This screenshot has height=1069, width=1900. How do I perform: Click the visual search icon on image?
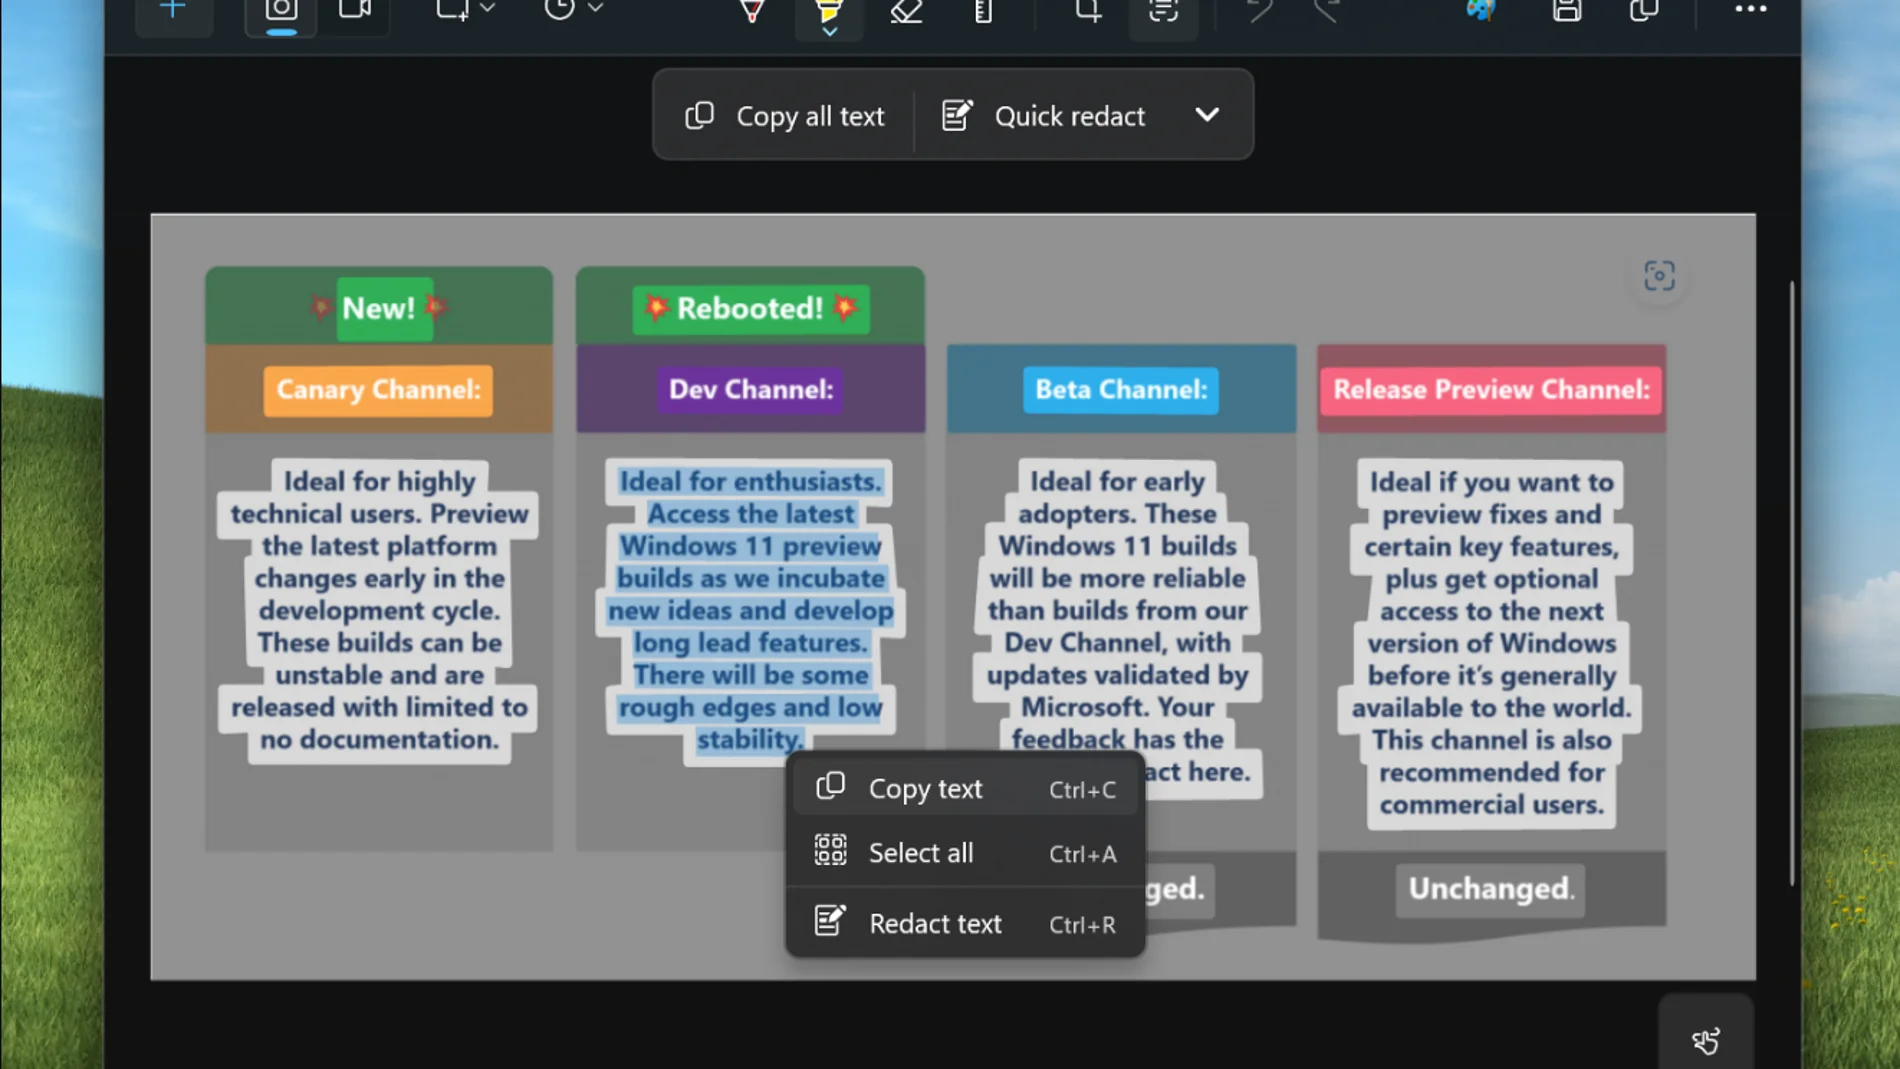pos(1659,276)
